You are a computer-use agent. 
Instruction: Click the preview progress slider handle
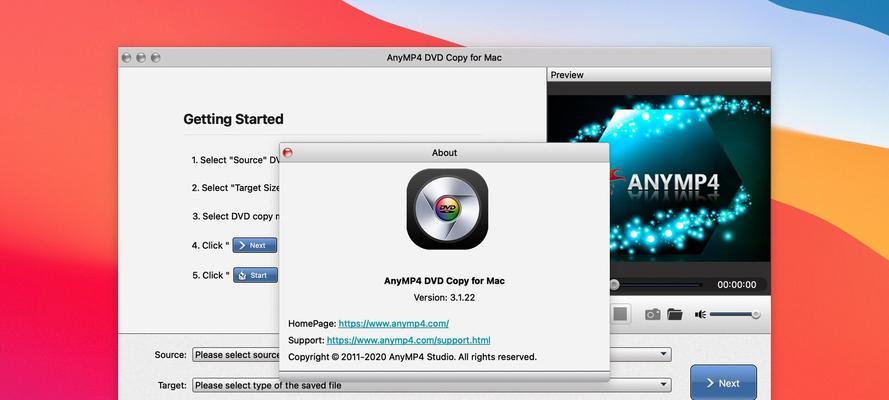coord(614,284)
